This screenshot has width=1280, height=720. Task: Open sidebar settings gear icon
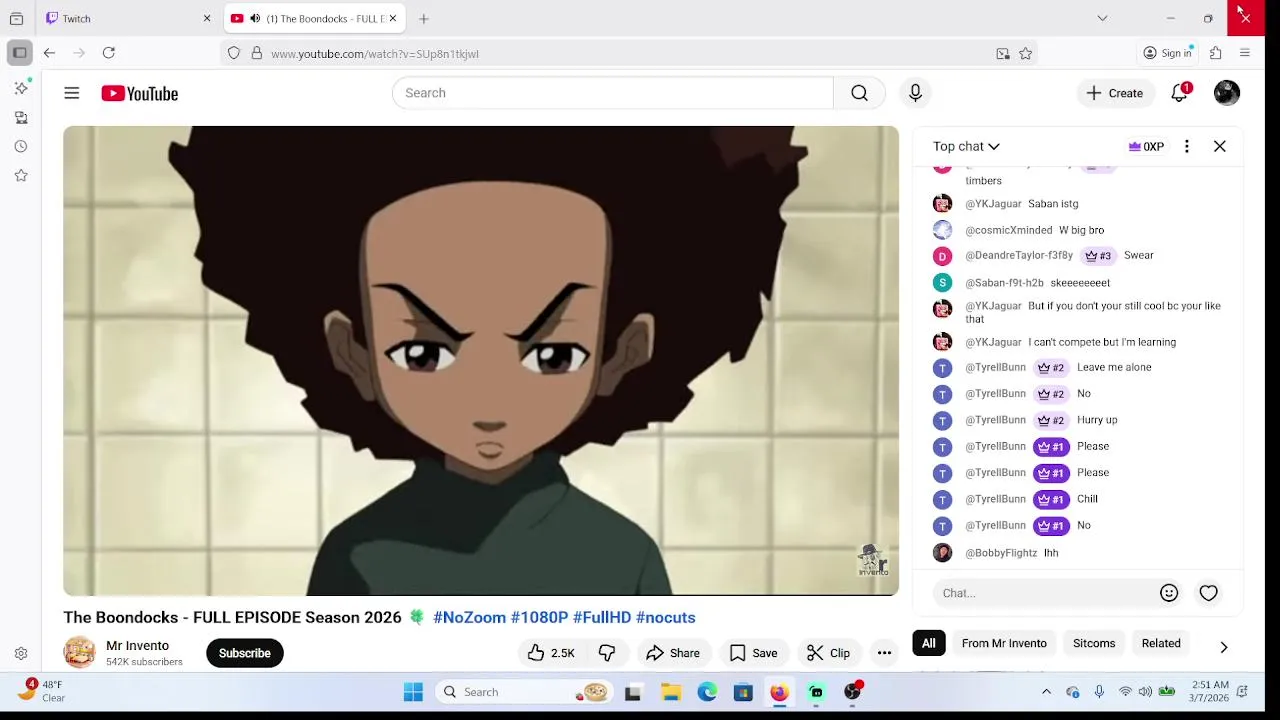(21, 654)
